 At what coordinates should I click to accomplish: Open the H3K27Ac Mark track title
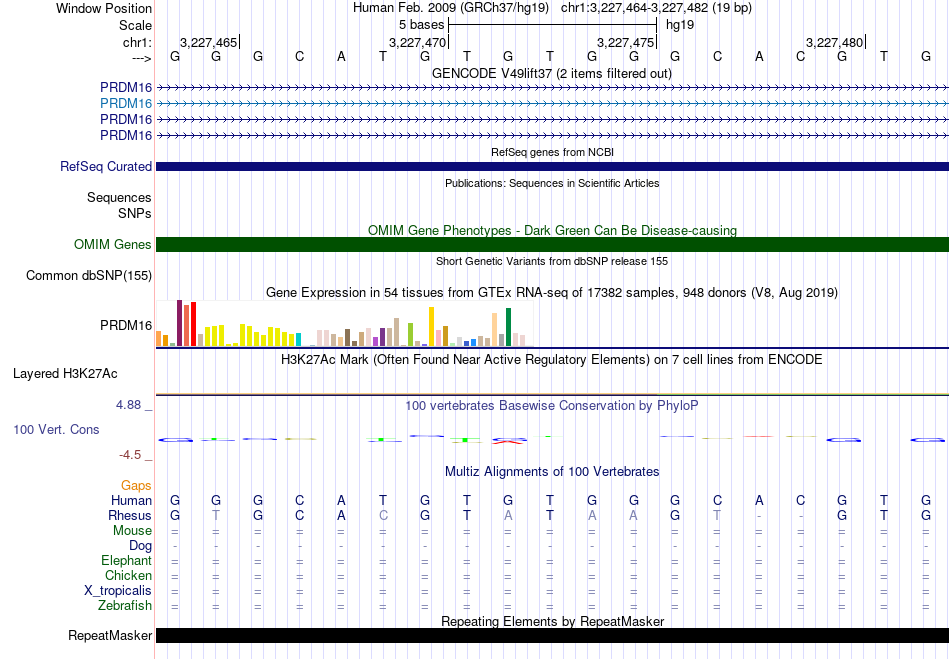(x=552, y=359)
